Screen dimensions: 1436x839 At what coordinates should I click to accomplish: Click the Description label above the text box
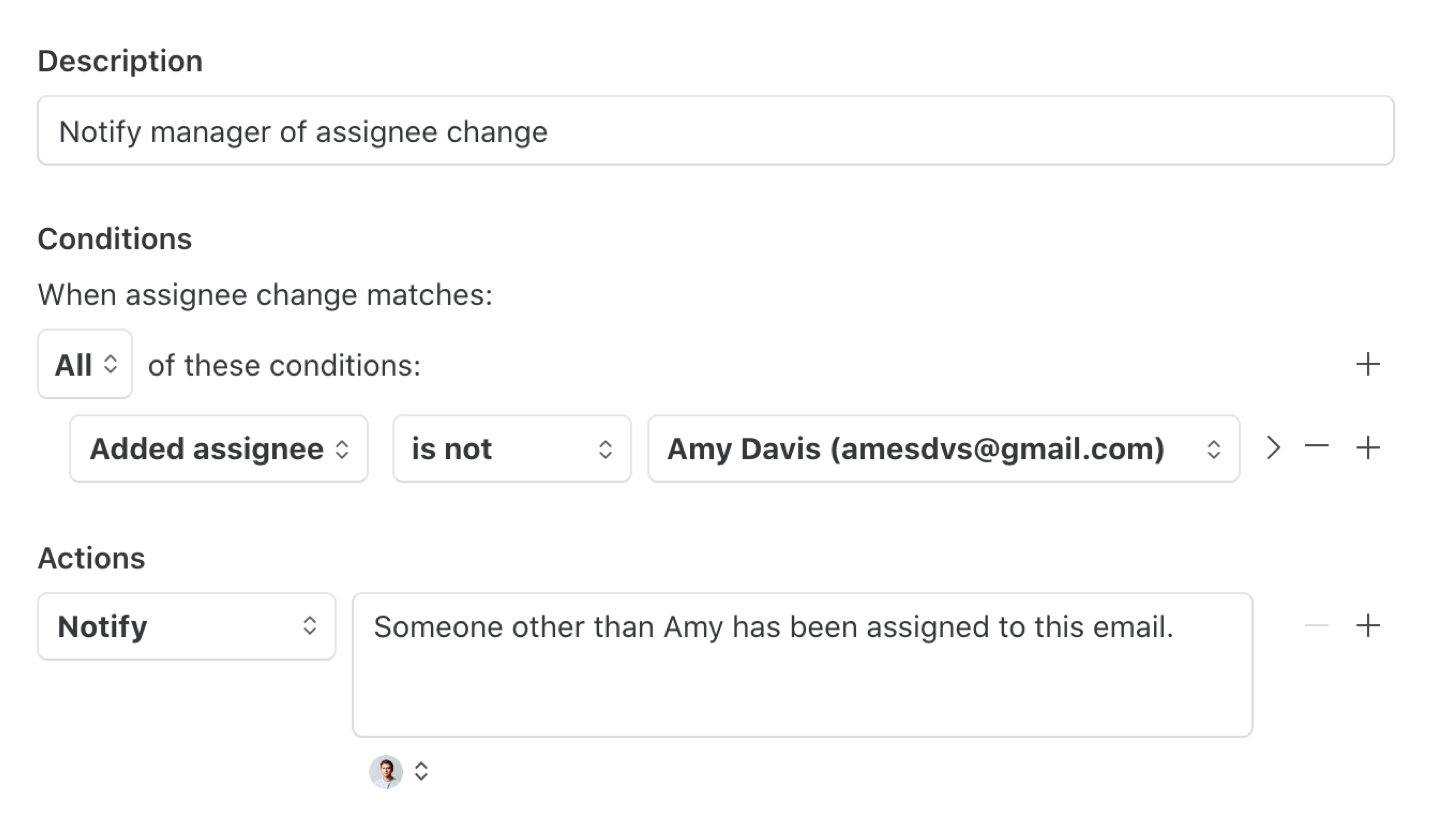(x=120, y=60)
